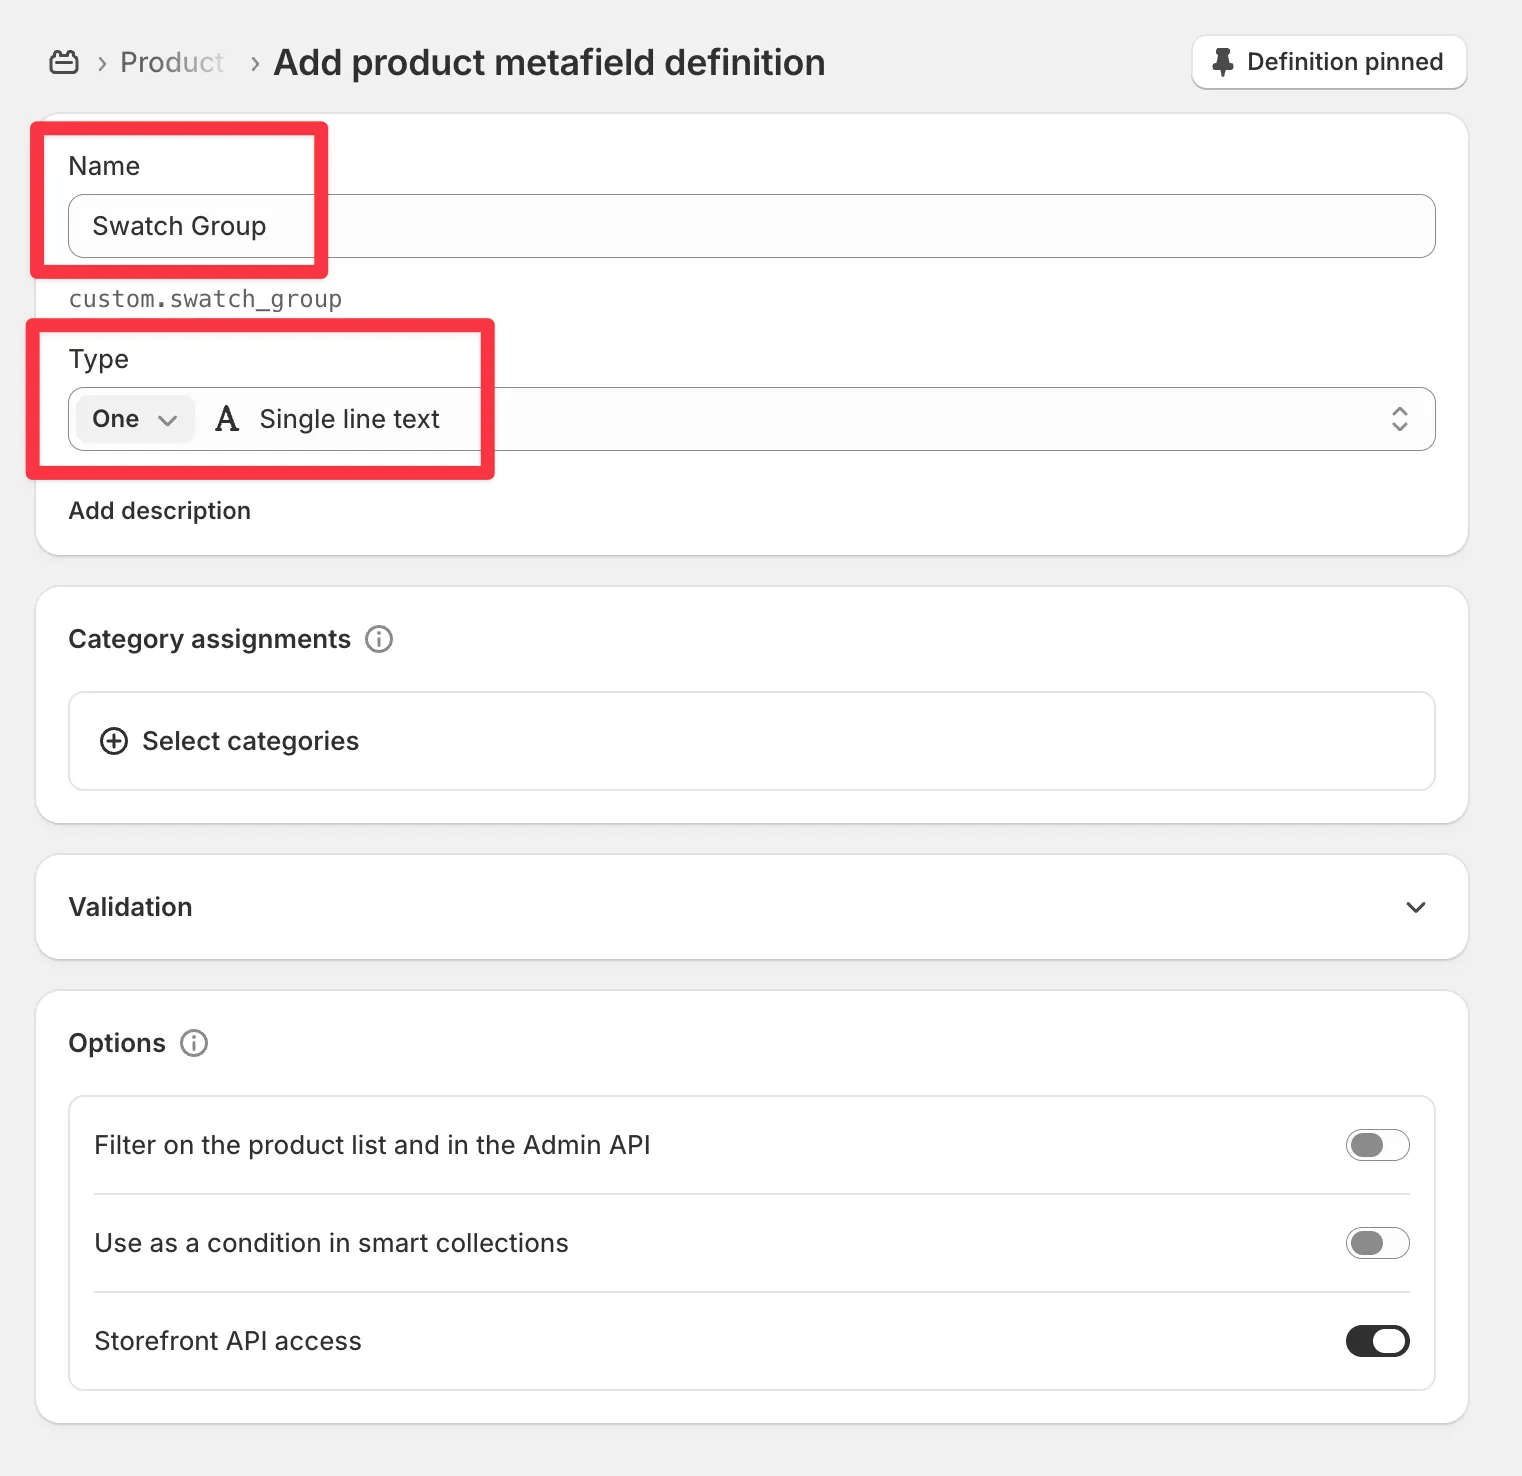Click the Single line text 'A' icon
This screenshot has width=1522, height=1476.
coord(227,419)
